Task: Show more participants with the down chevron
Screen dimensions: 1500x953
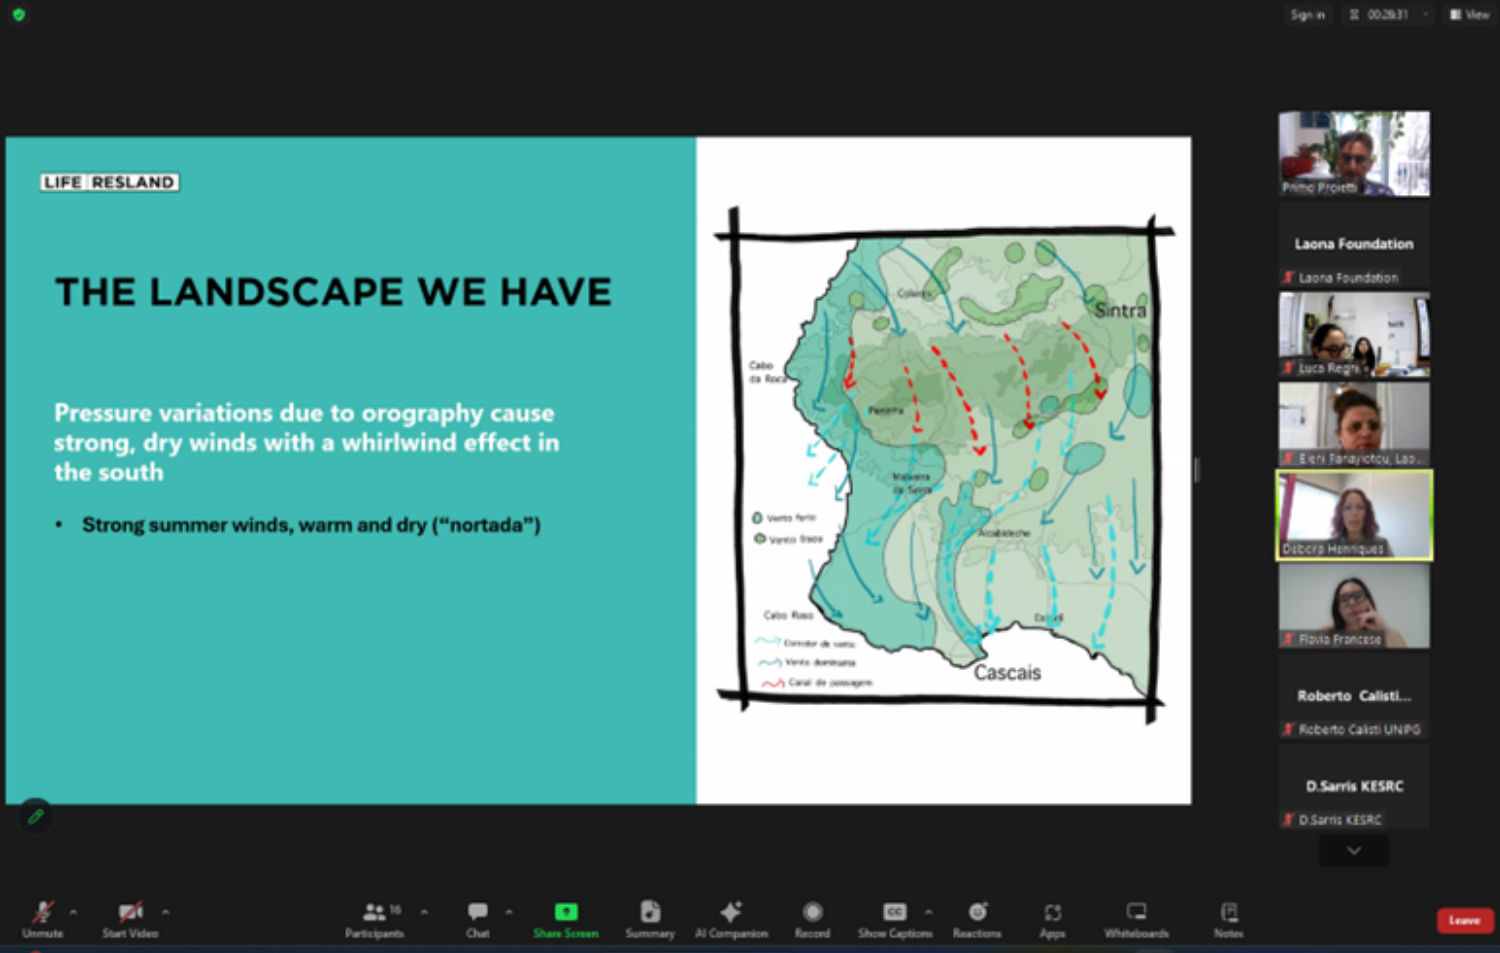Action: (x=1354, y=851)
